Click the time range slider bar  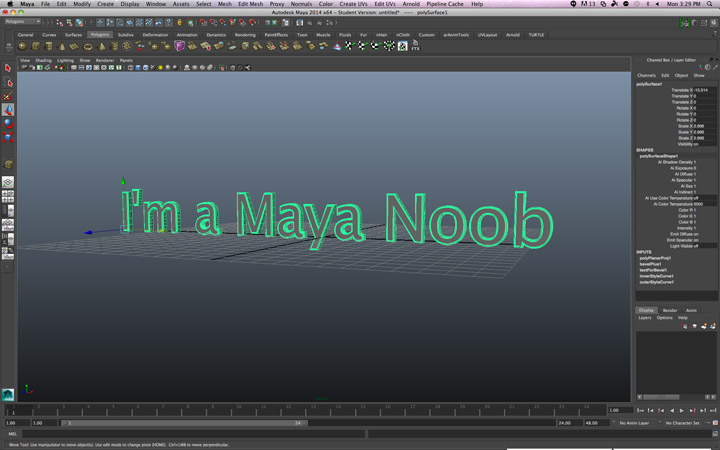[184, 423]
